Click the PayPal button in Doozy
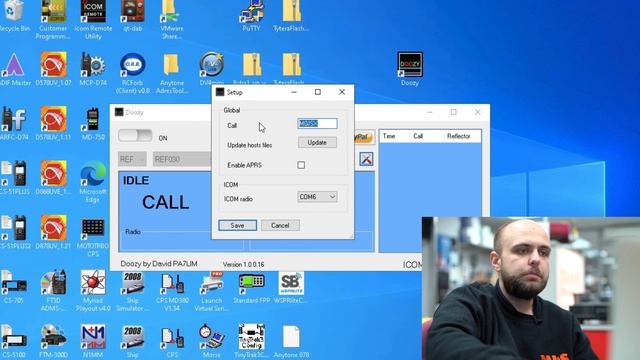This screenshot has height=360, width=640. click(363, 137)
